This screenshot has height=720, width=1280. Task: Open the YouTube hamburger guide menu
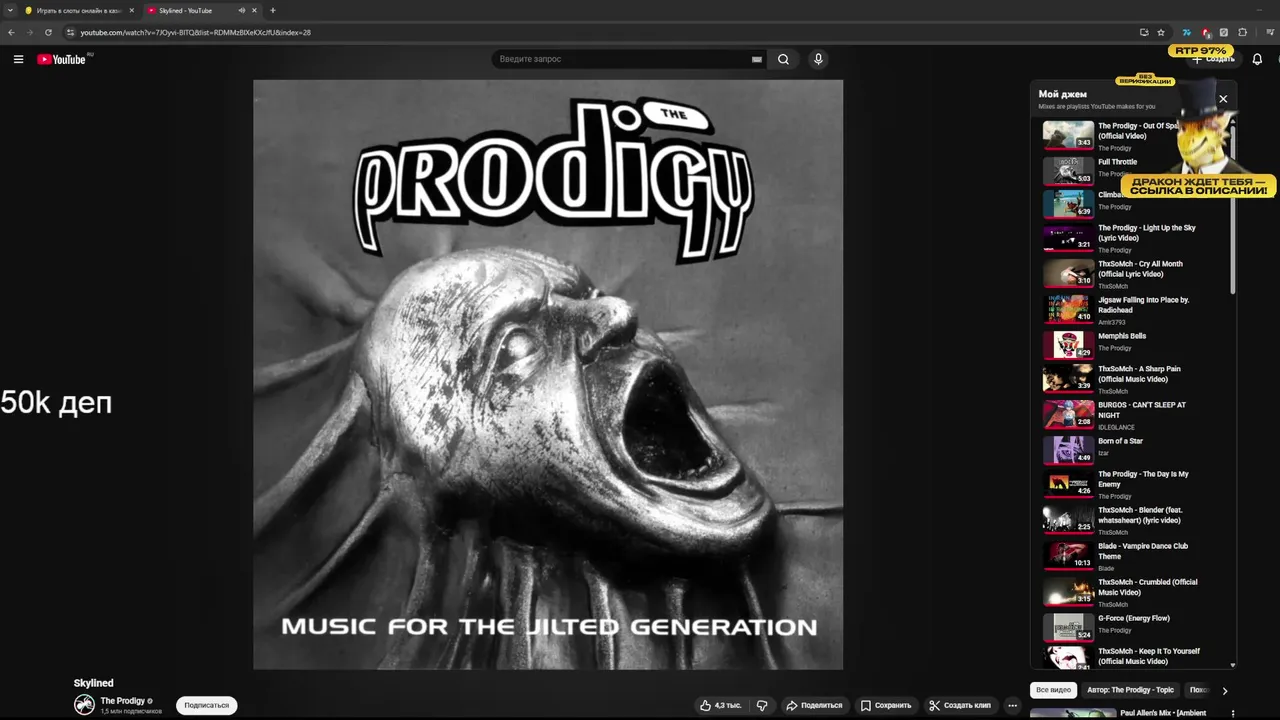tap(18, 59)
